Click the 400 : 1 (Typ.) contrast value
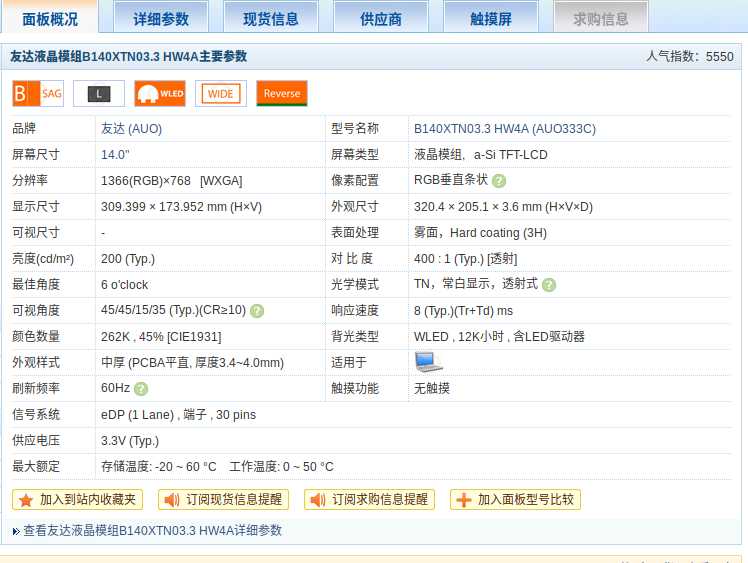The image size is (748, 563). pyautogui.click(x=466, y=259)
